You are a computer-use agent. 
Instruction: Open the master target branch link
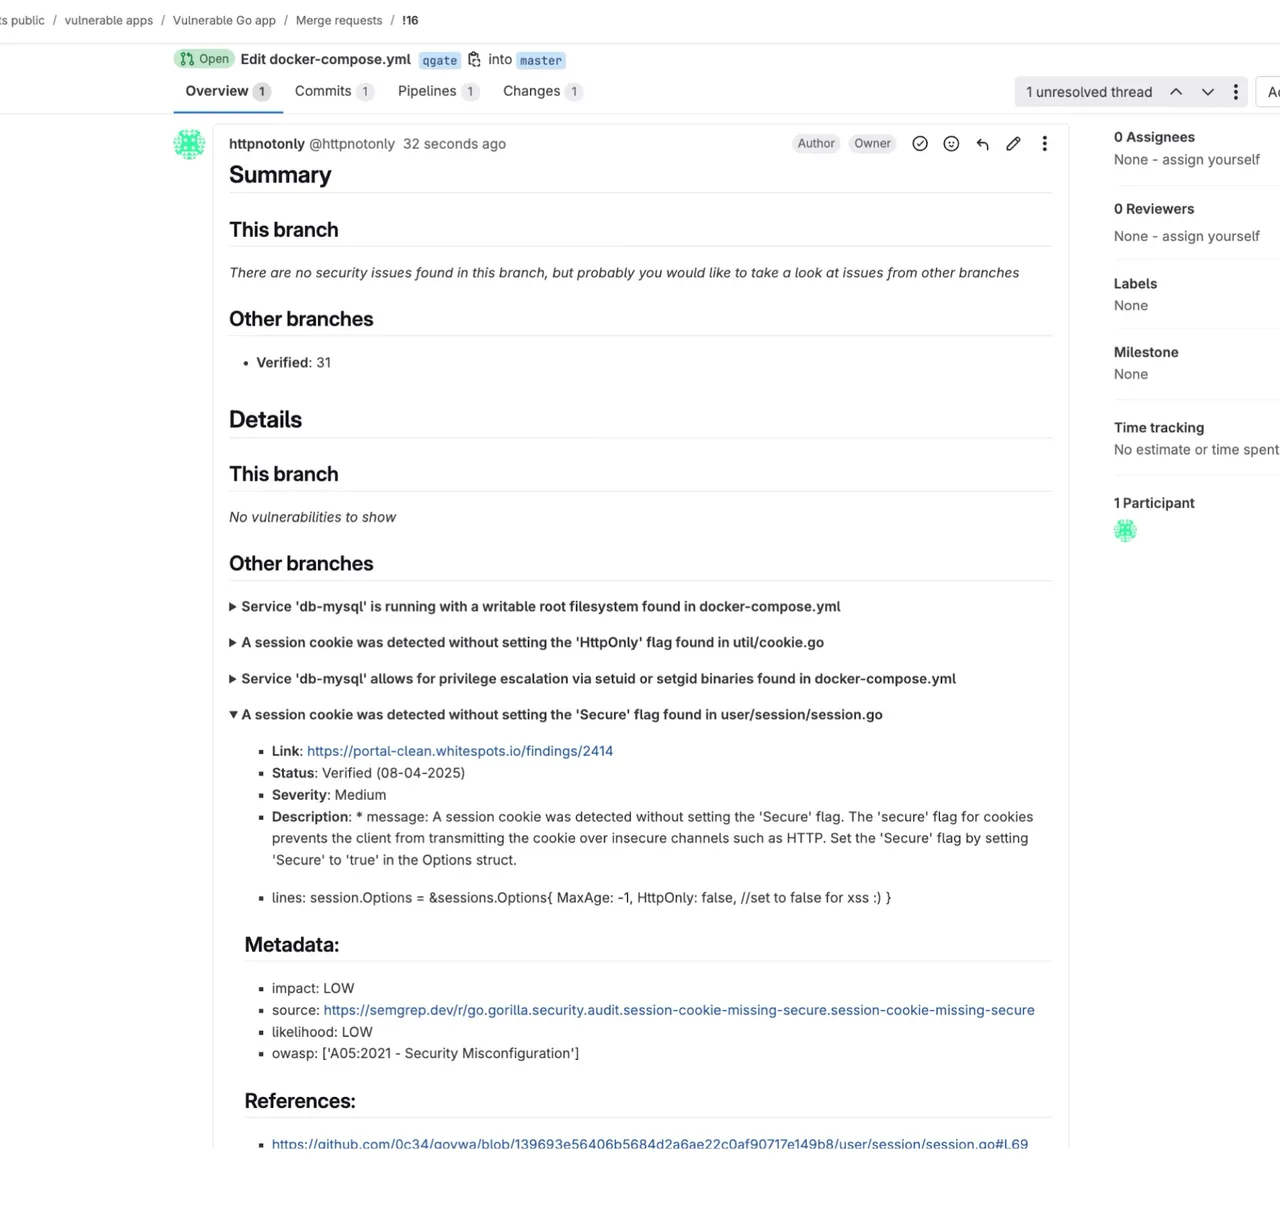[541, 61]
